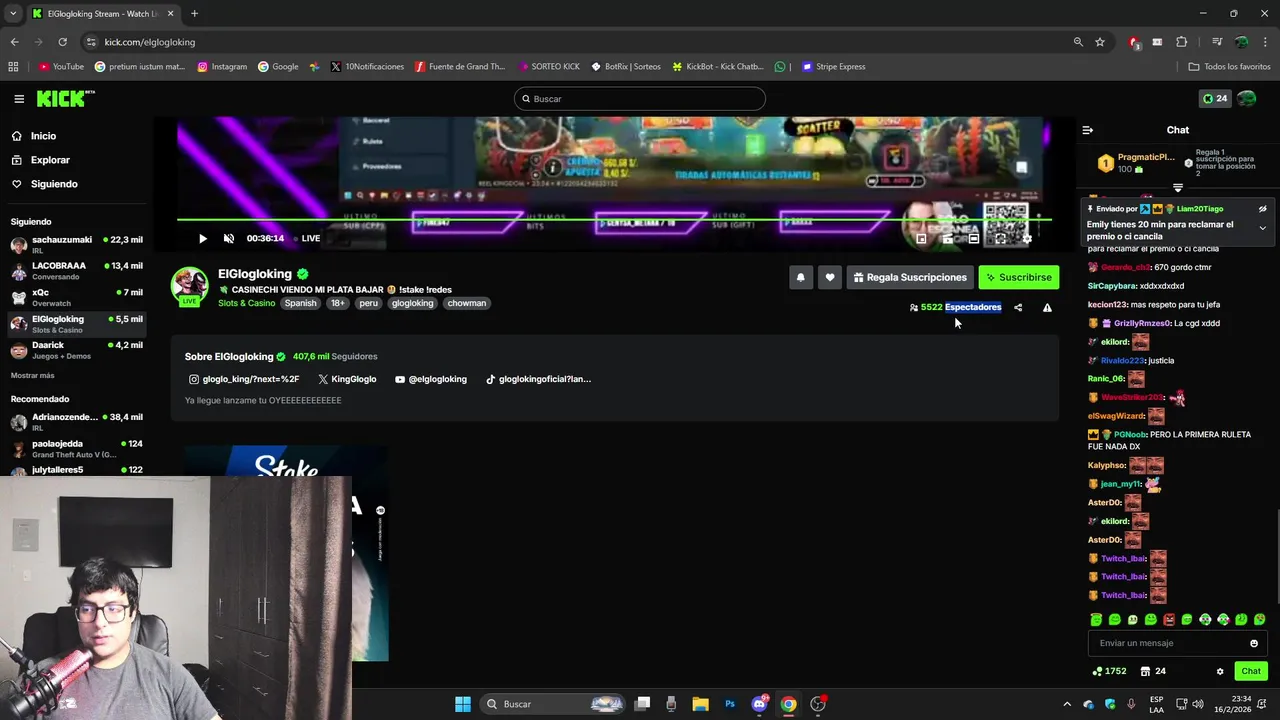Show hidden system tray icons
Viewport: 1280px width, 720px height.
click(1067, 704)
